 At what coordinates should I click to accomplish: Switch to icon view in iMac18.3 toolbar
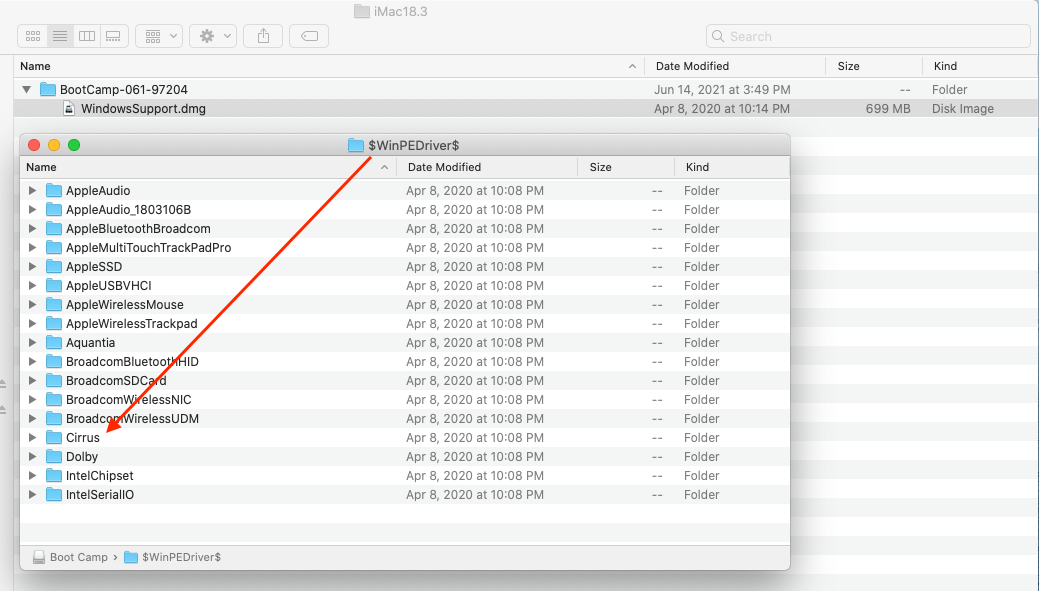33,36
